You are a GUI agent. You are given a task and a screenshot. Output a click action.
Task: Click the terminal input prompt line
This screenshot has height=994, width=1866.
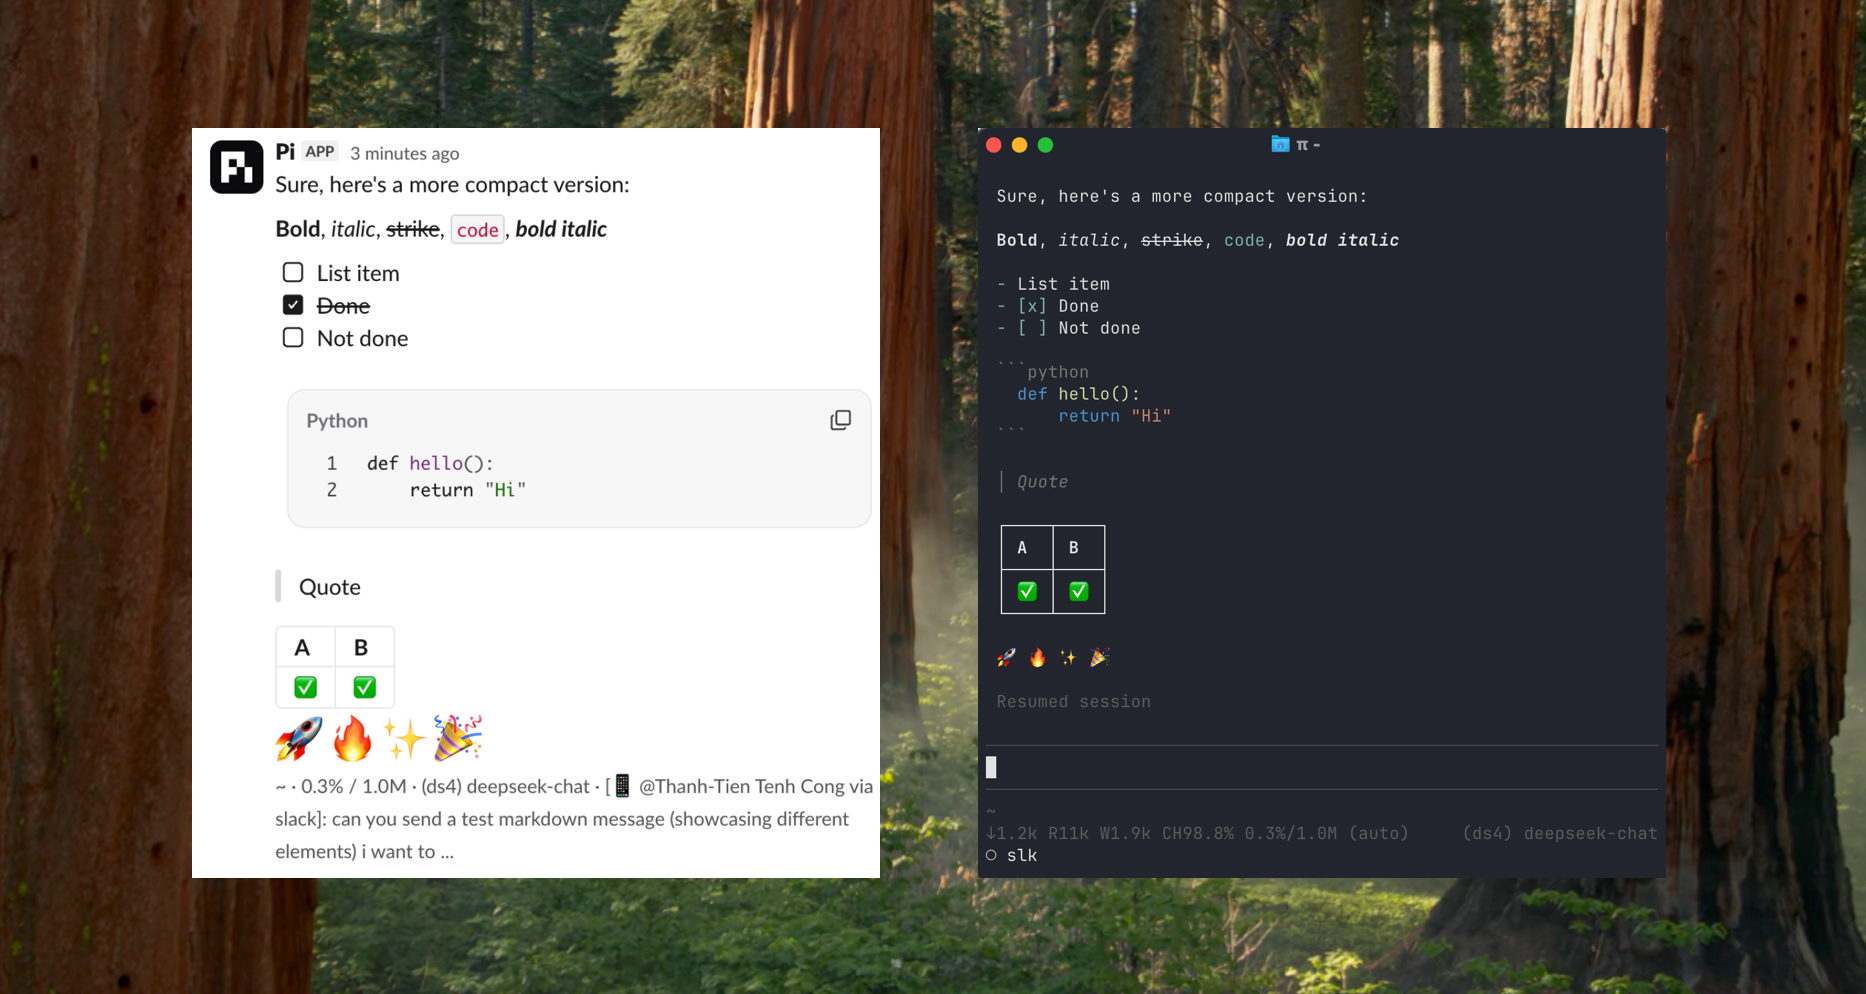[x=1322, y=767]
